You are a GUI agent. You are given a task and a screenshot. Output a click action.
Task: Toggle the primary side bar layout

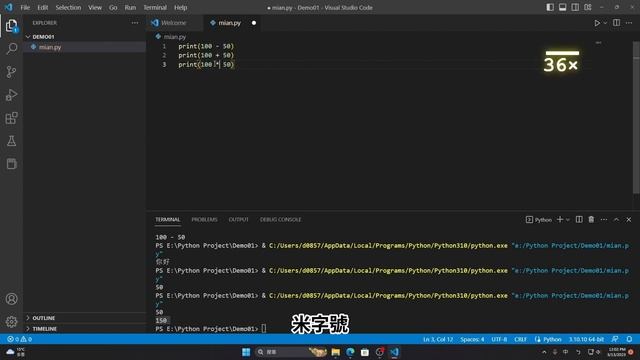550,7
